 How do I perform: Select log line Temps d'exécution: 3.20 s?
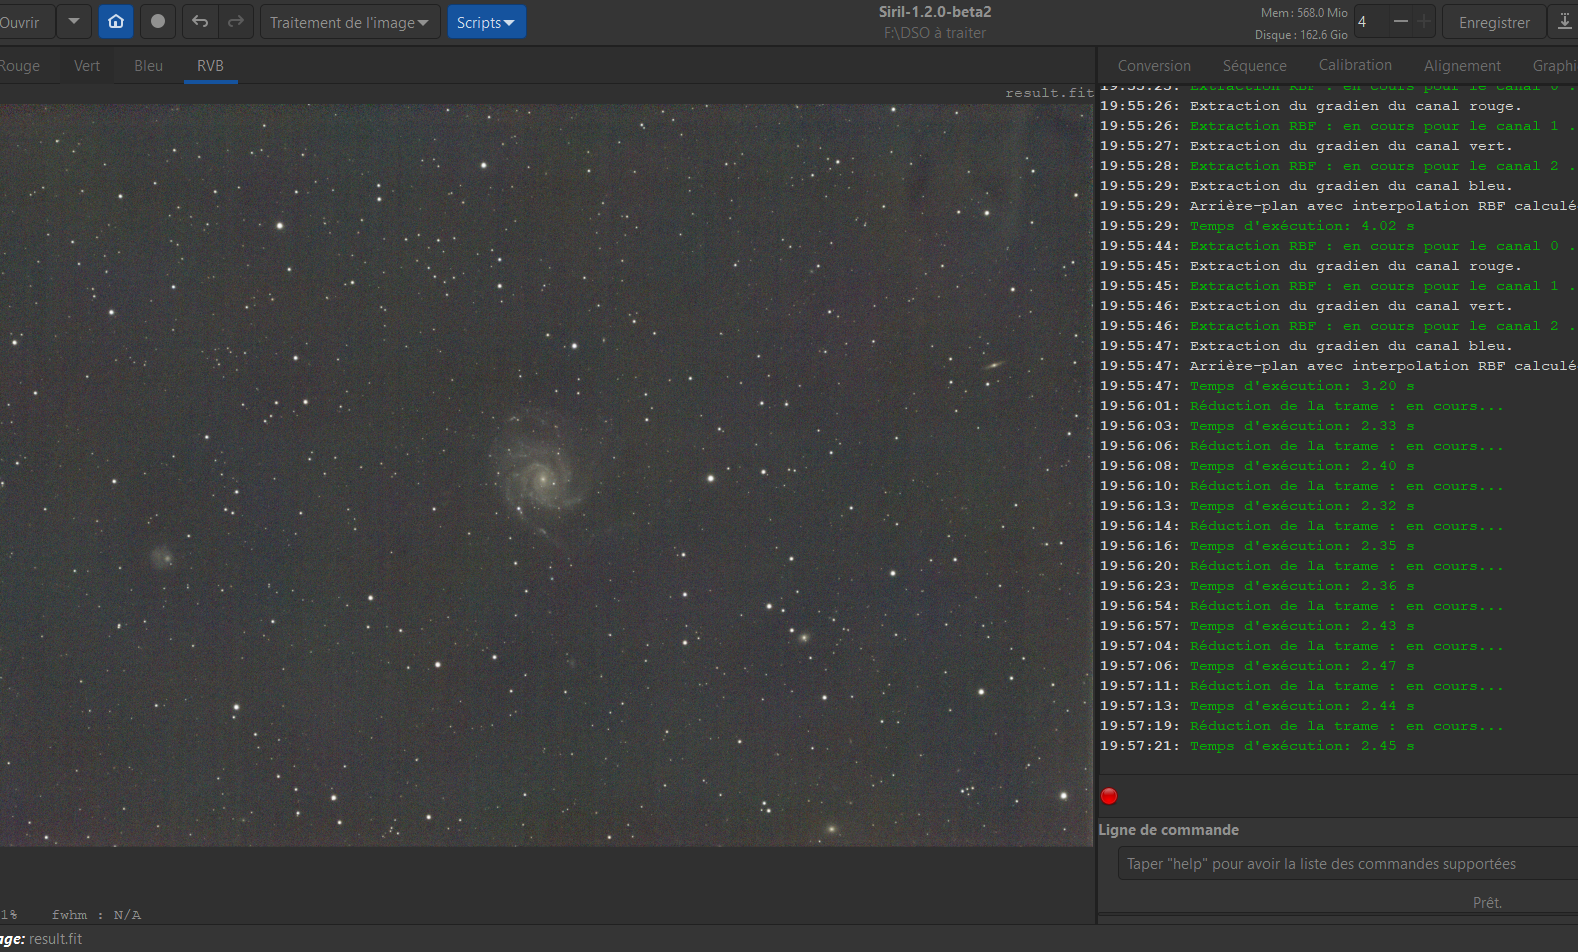(1257, 386)
